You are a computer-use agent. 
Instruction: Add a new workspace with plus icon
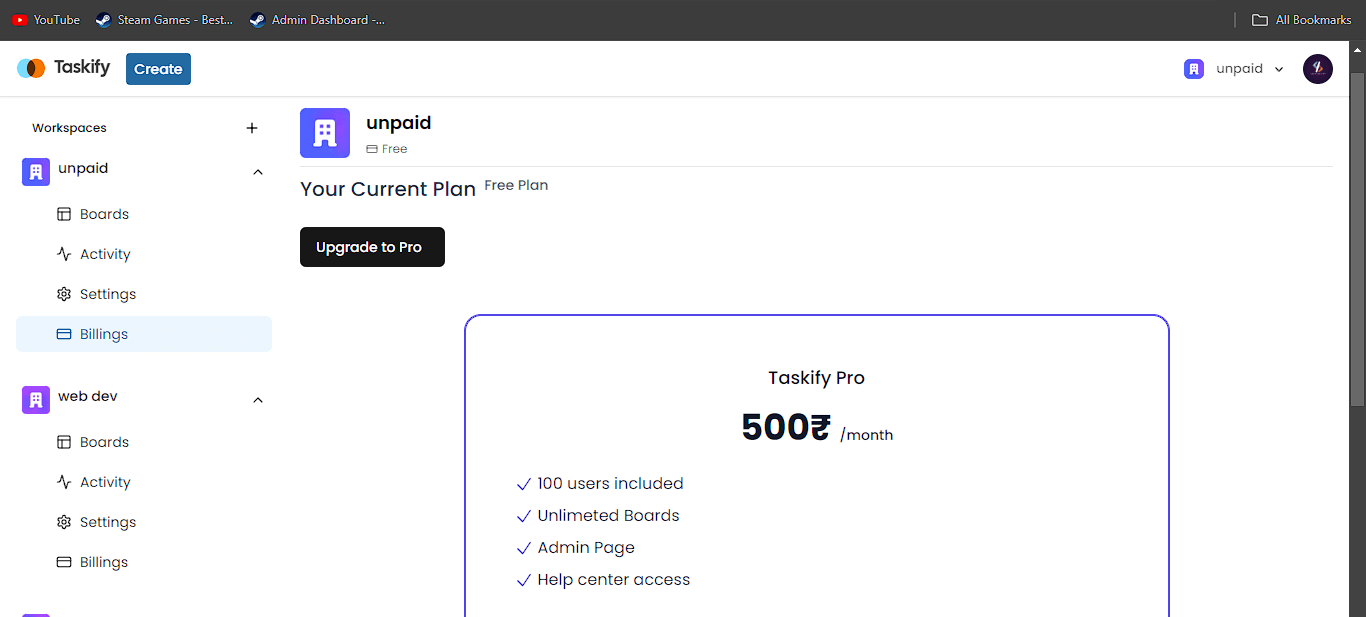click(x=252, y=128)
